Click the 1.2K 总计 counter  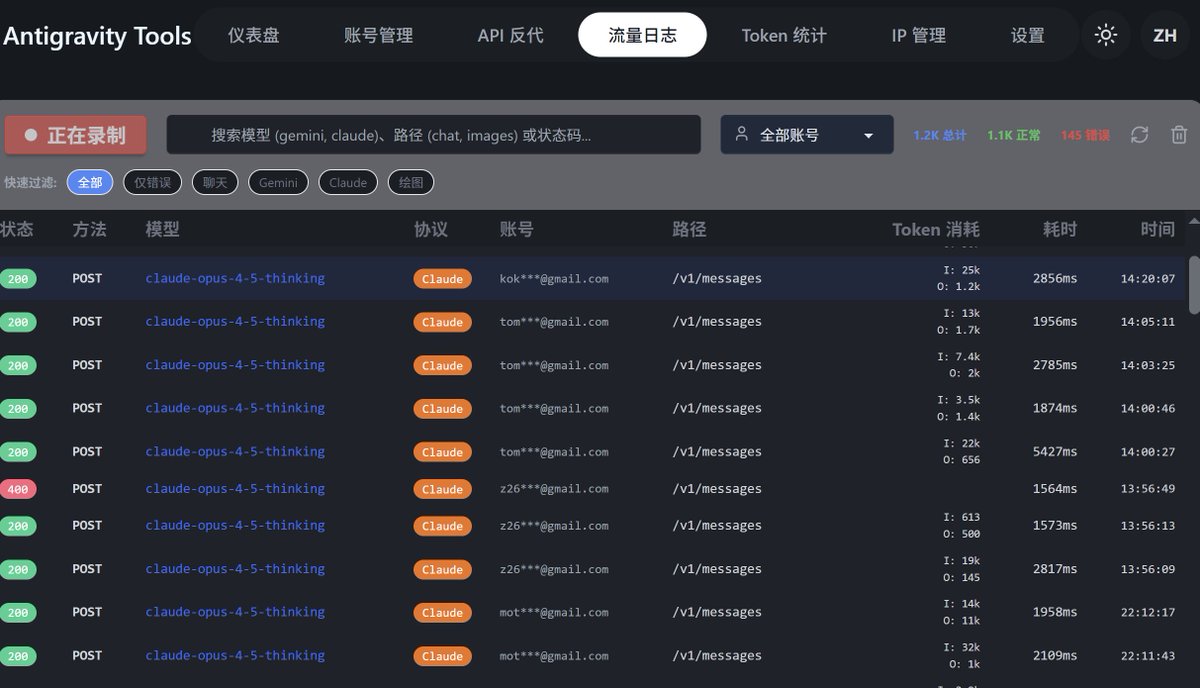940,135
